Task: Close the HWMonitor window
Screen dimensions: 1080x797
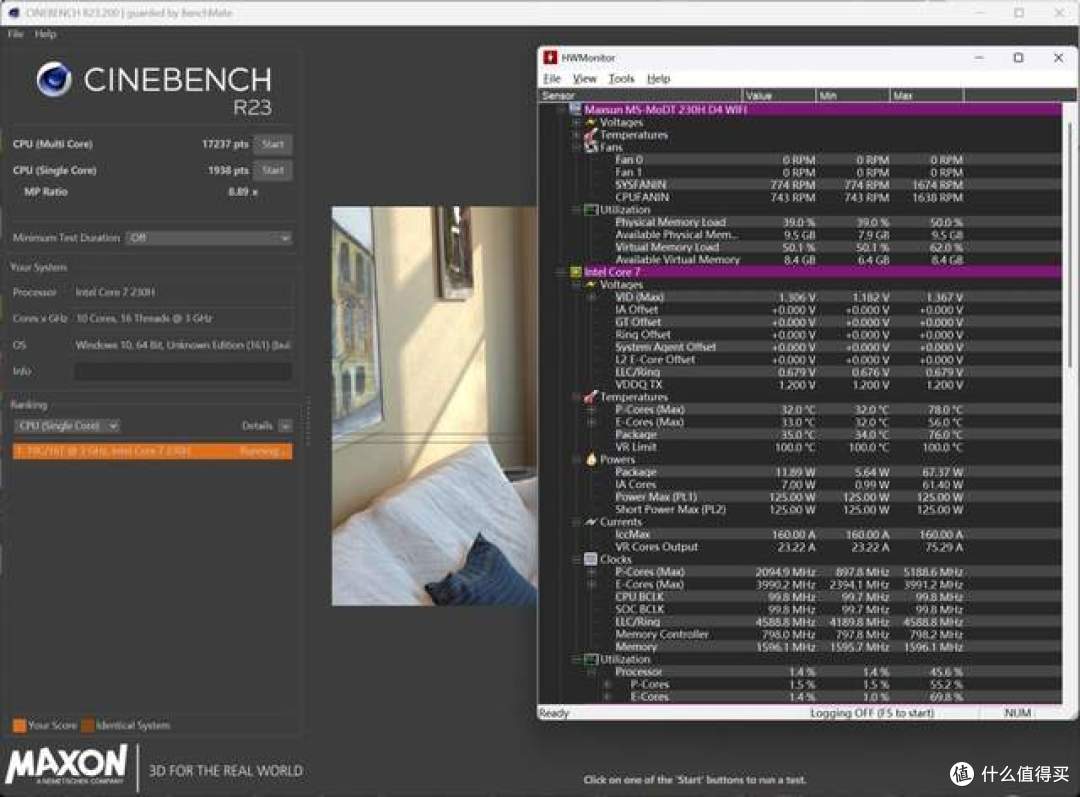Action: click(x=1059, y=58)
